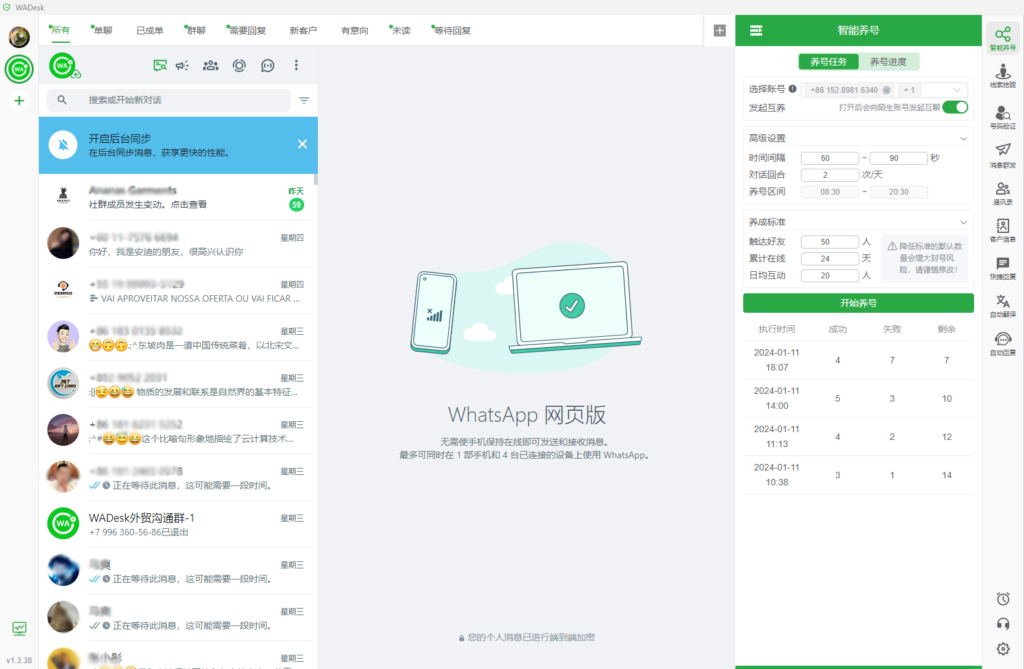Image resolution: width=1024 pixels, height=669 pixels.
Task: Open the status ring icon
Action: [x=239, y=65]
